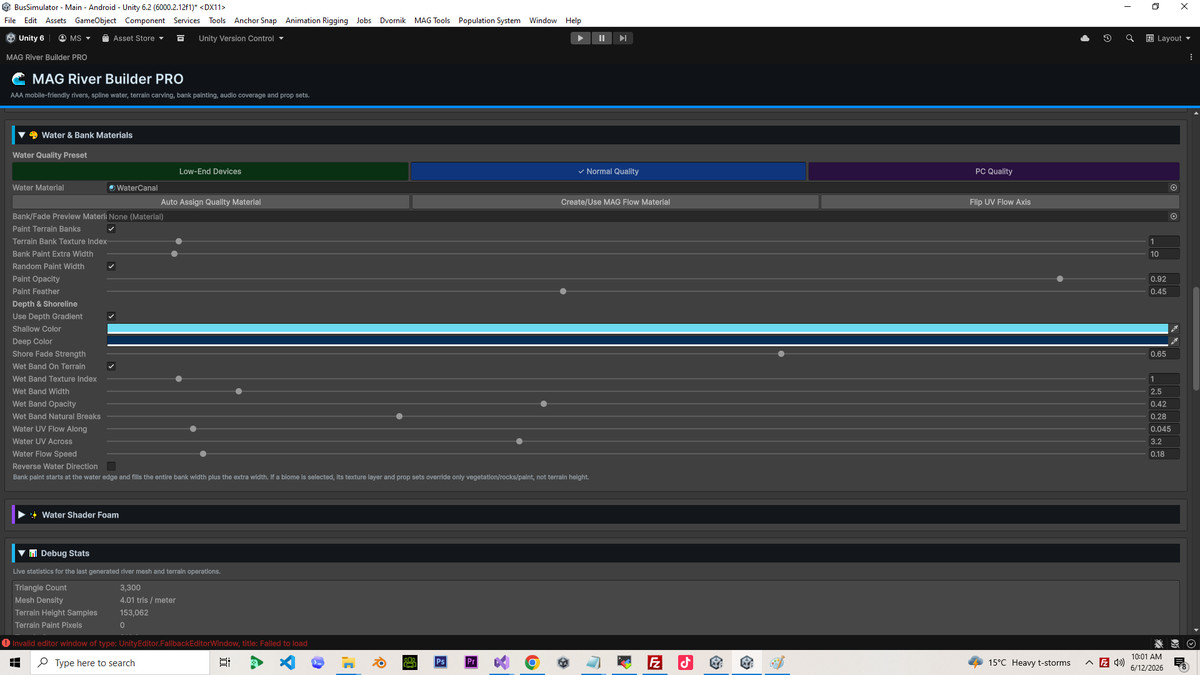The height and width of the screenshot is (675, 1200).
Task: Open the Population System menu
Action: tap(489, 20)
